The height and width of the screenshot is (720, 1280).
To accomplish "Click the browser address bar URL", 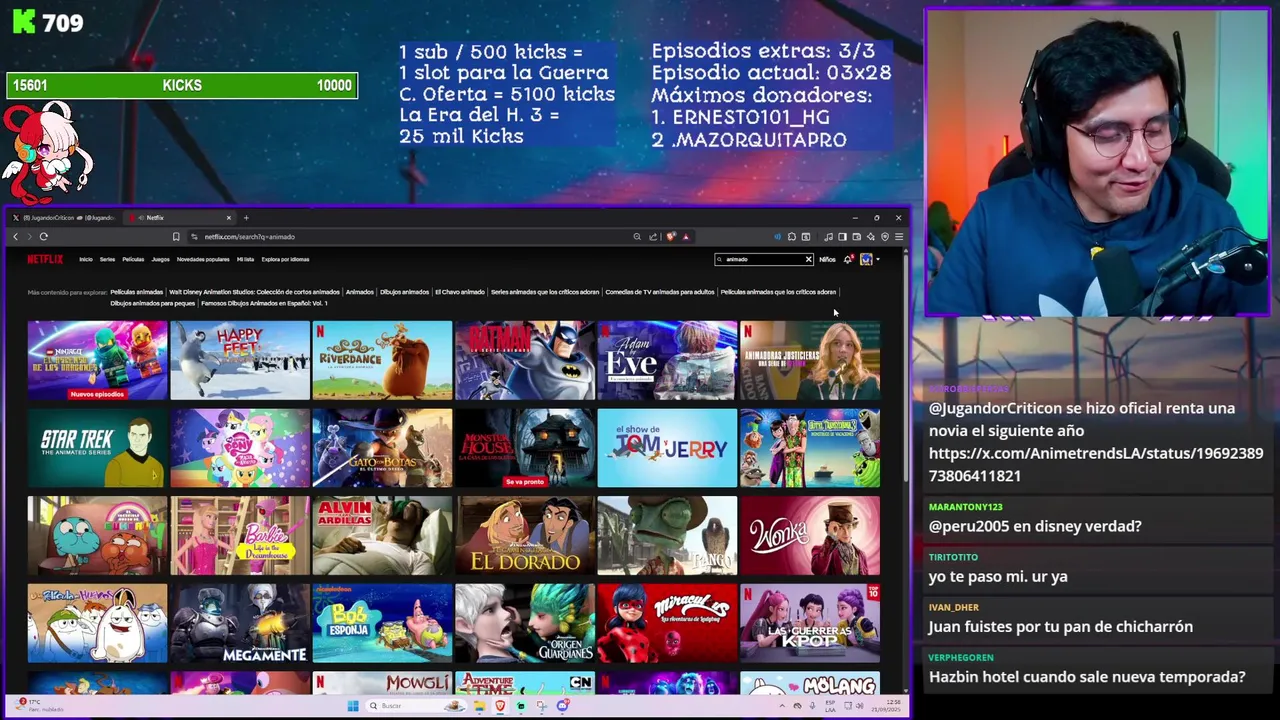I will pos(249,237).
